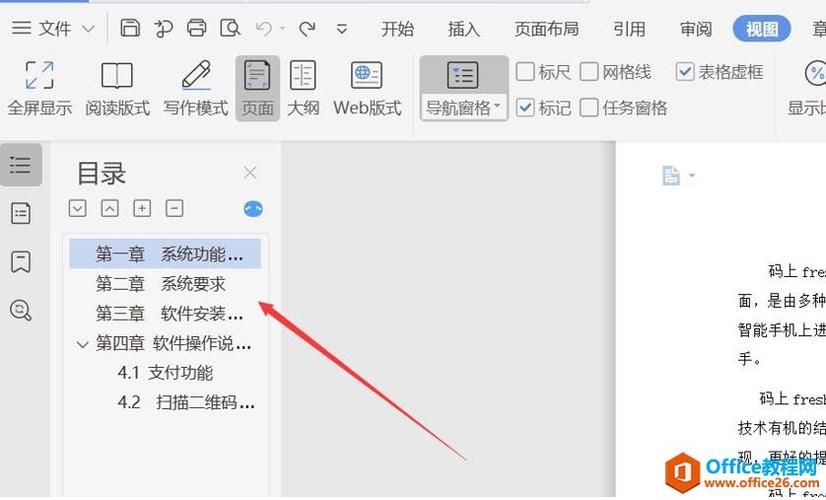The width and height of the screenshot is (826, 500).
Task: Open the dropdown arrow beside the document page icon
Action: tap(692, 175)
